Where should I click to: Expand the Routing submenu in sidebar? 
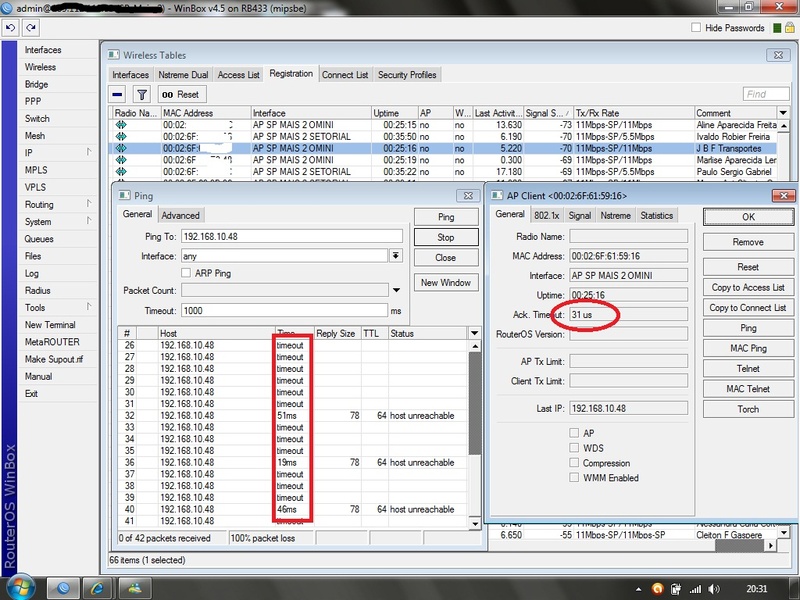tap(89, 204)
